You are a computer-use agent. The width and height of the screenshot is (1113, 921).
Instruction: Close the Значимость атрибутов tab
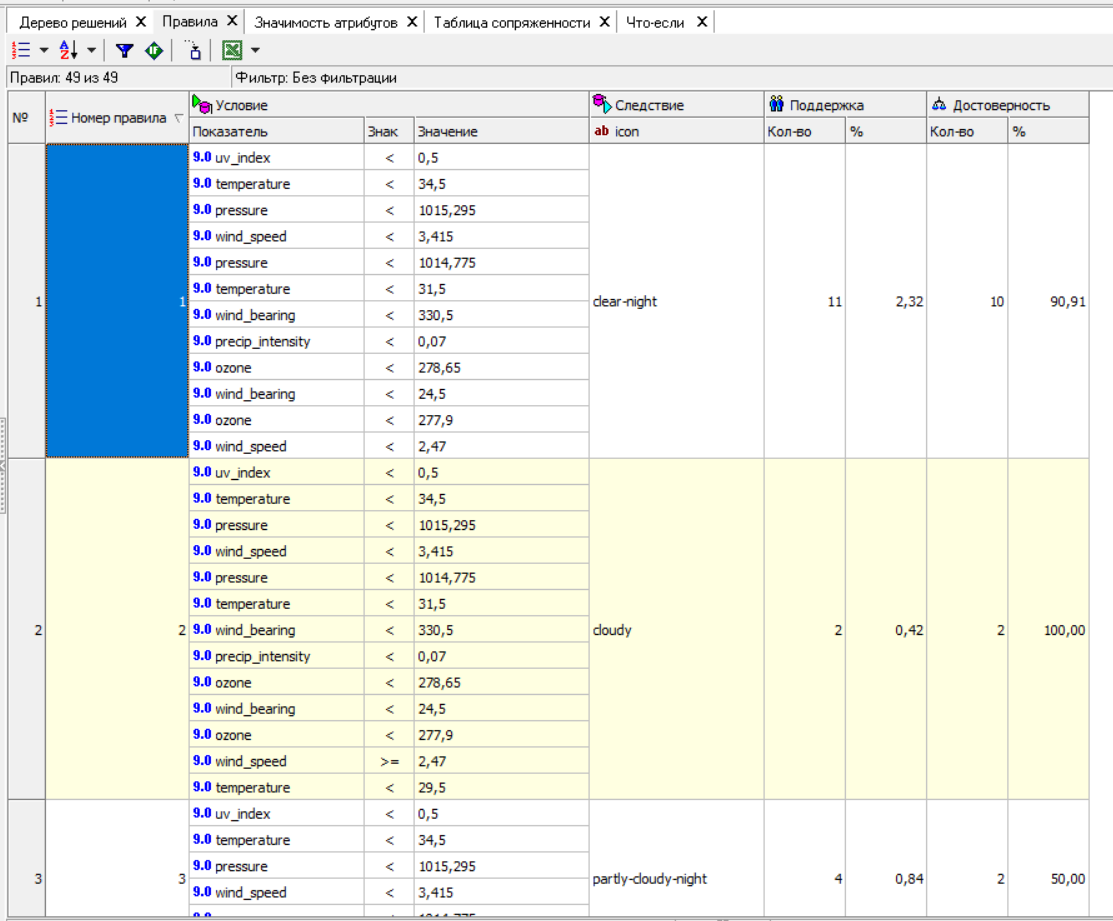[412, 22]
